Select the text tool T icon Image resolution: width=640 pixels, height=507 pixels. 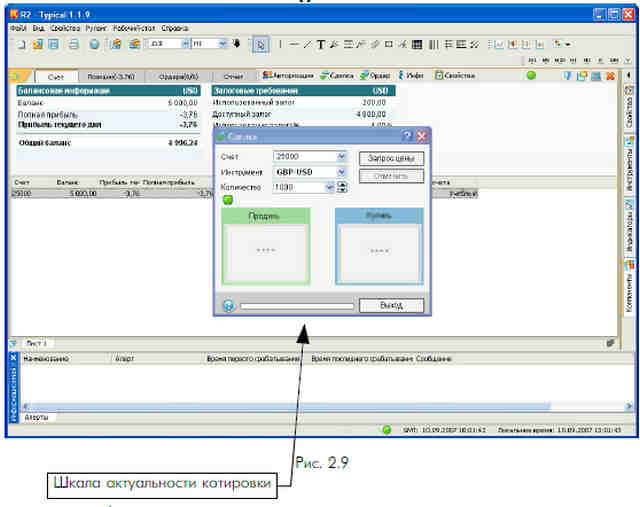pos(321,44)
